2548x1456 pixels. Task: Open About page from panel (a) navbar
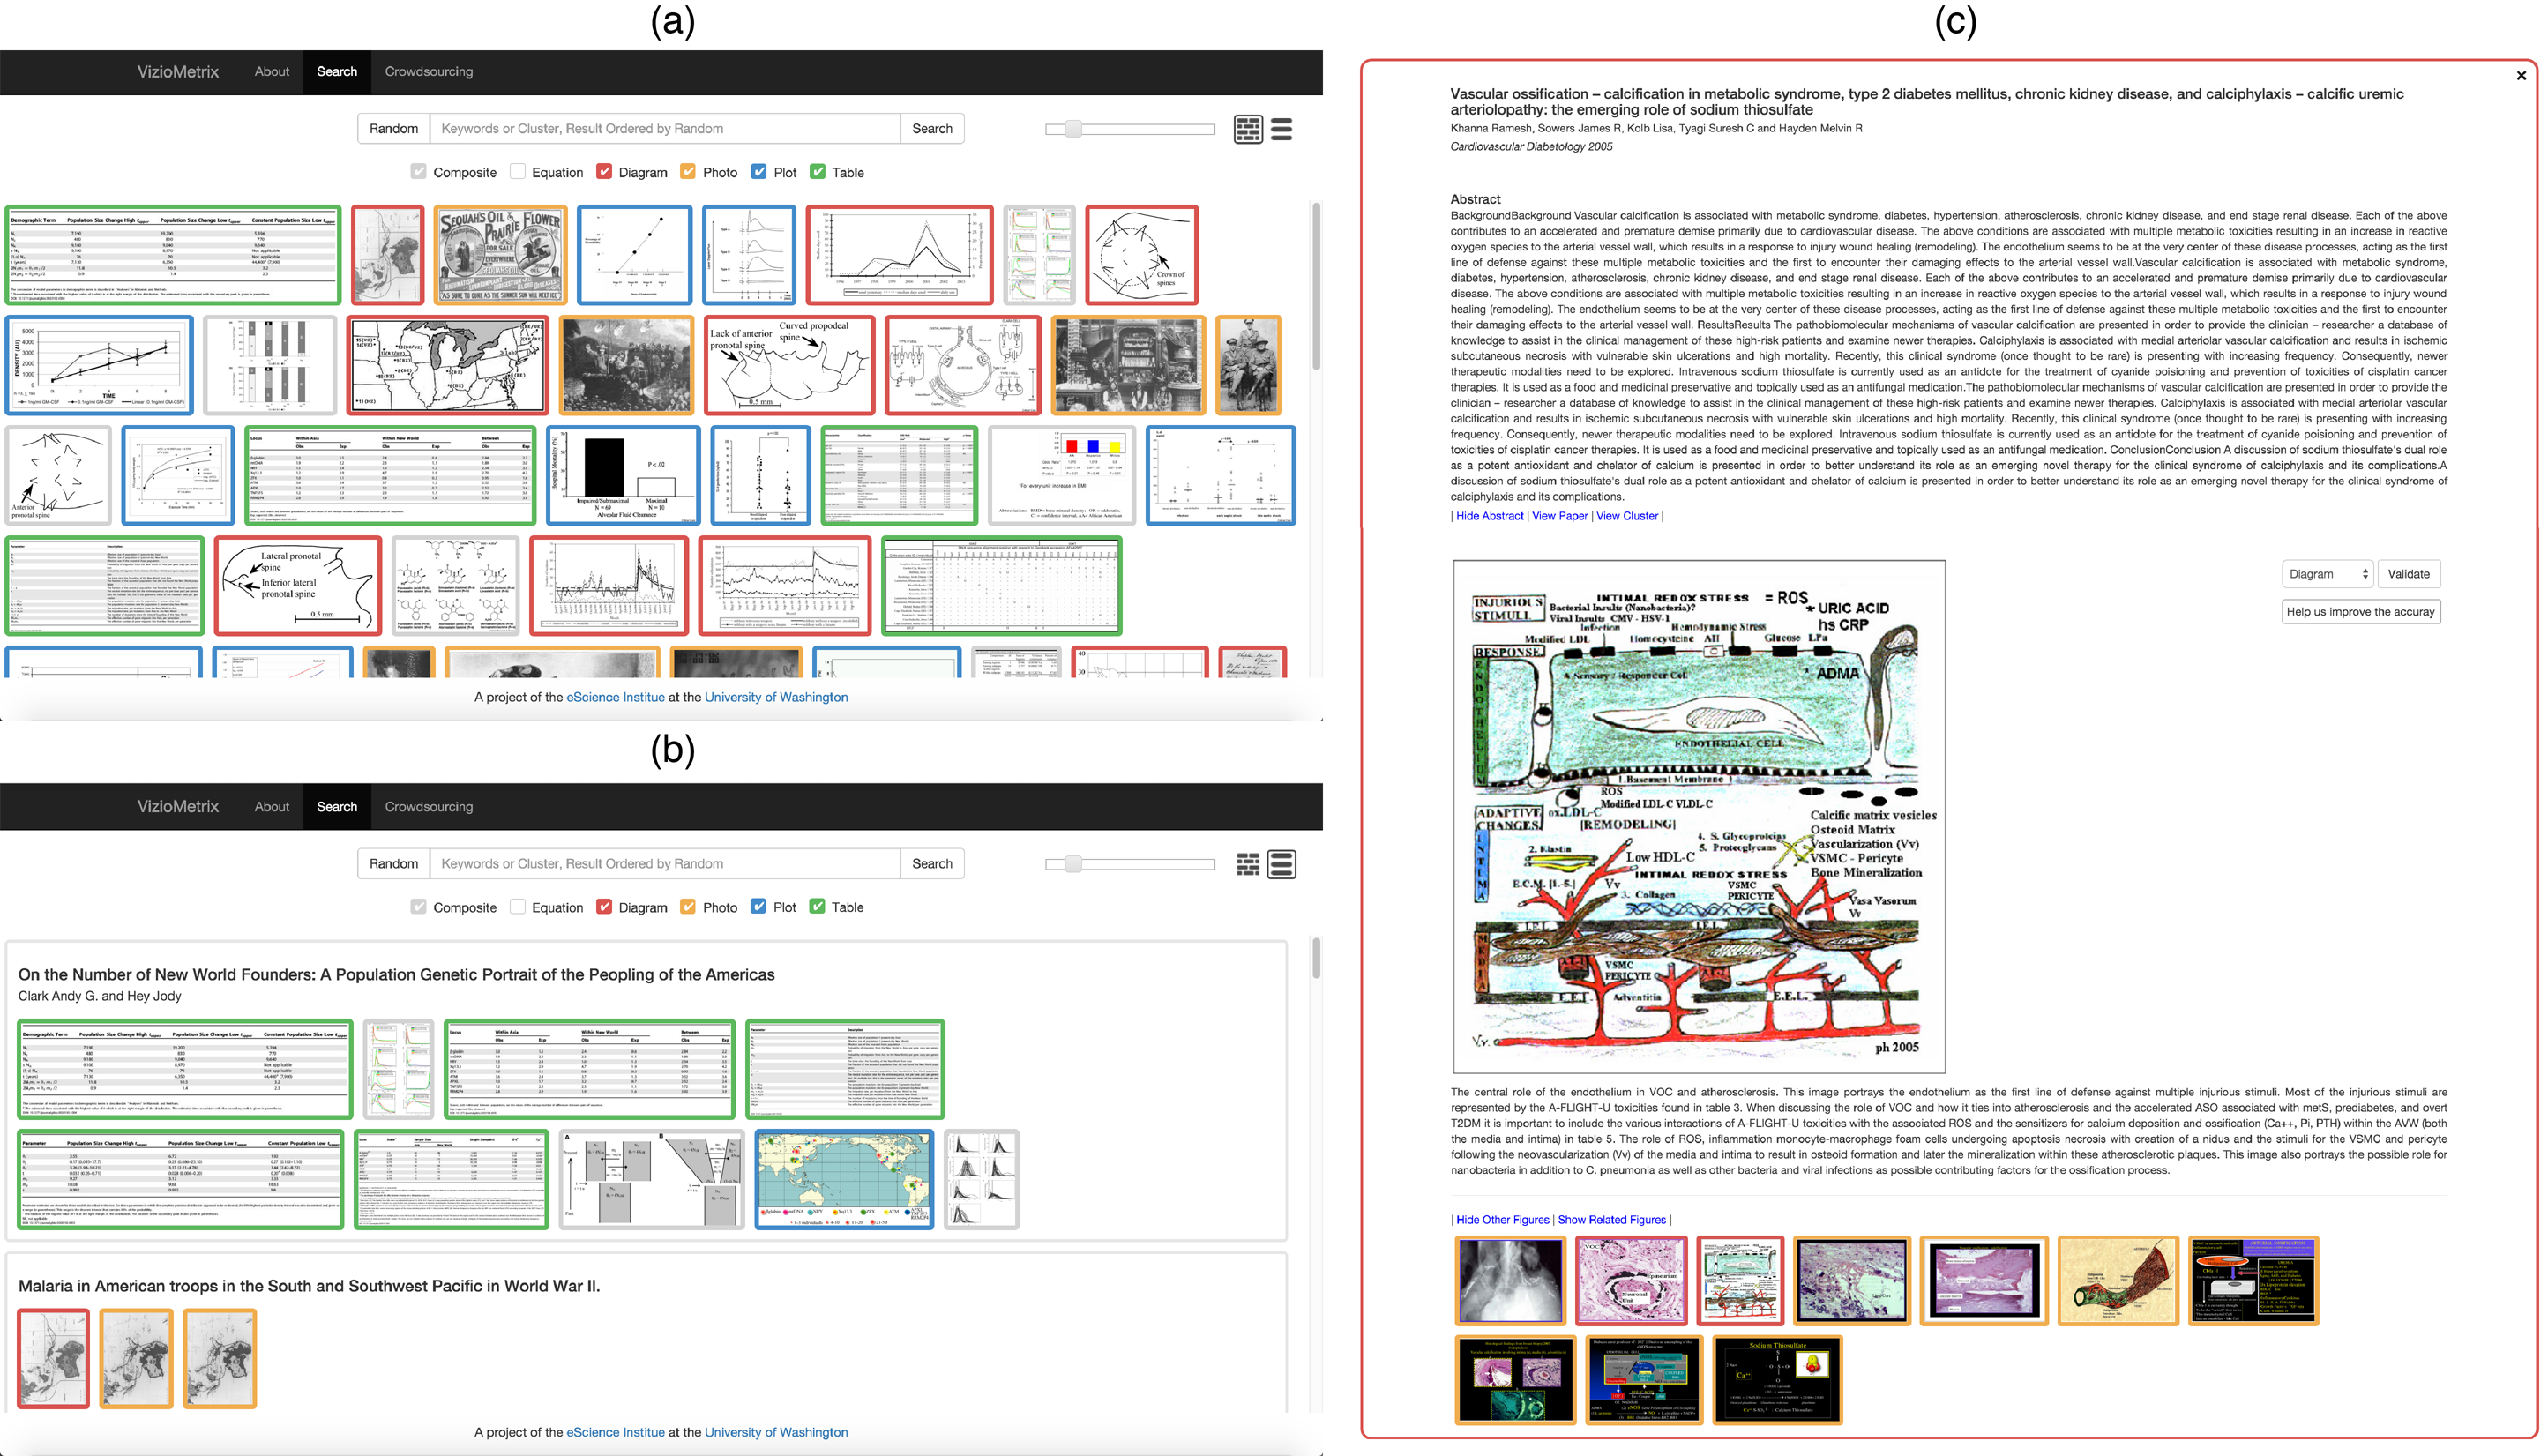(271, 72)
